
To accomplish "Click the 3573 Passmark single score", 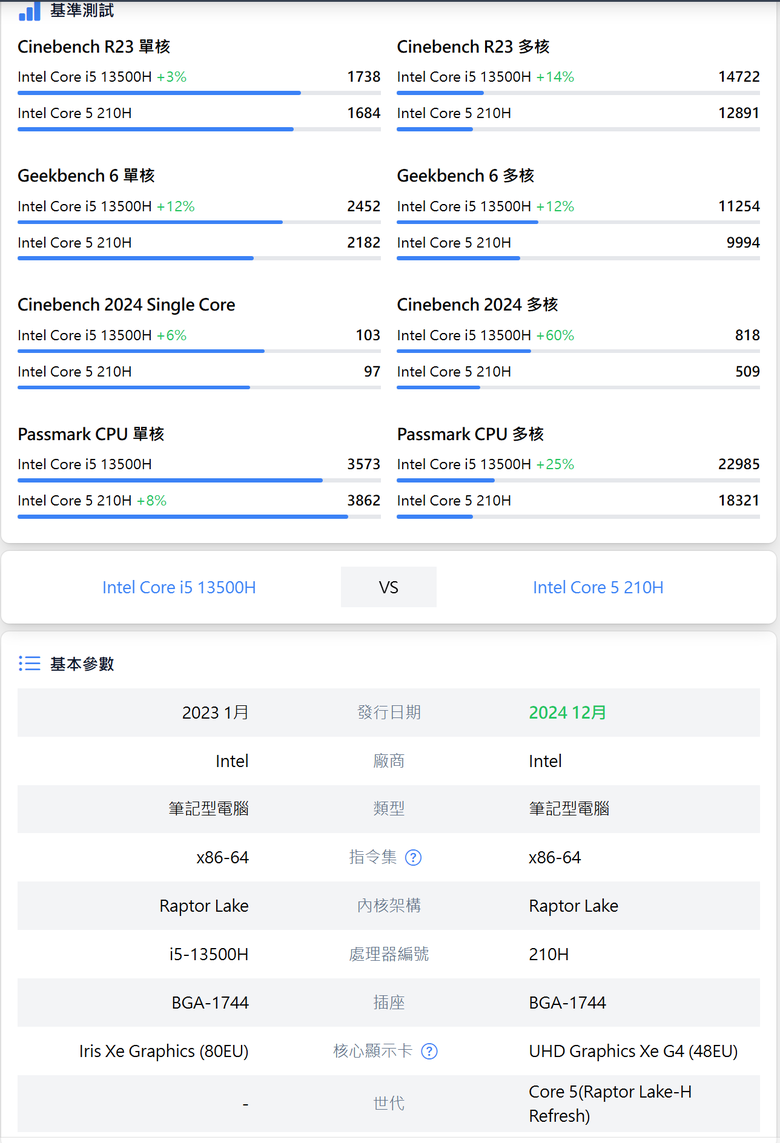I will click(364, 464).
